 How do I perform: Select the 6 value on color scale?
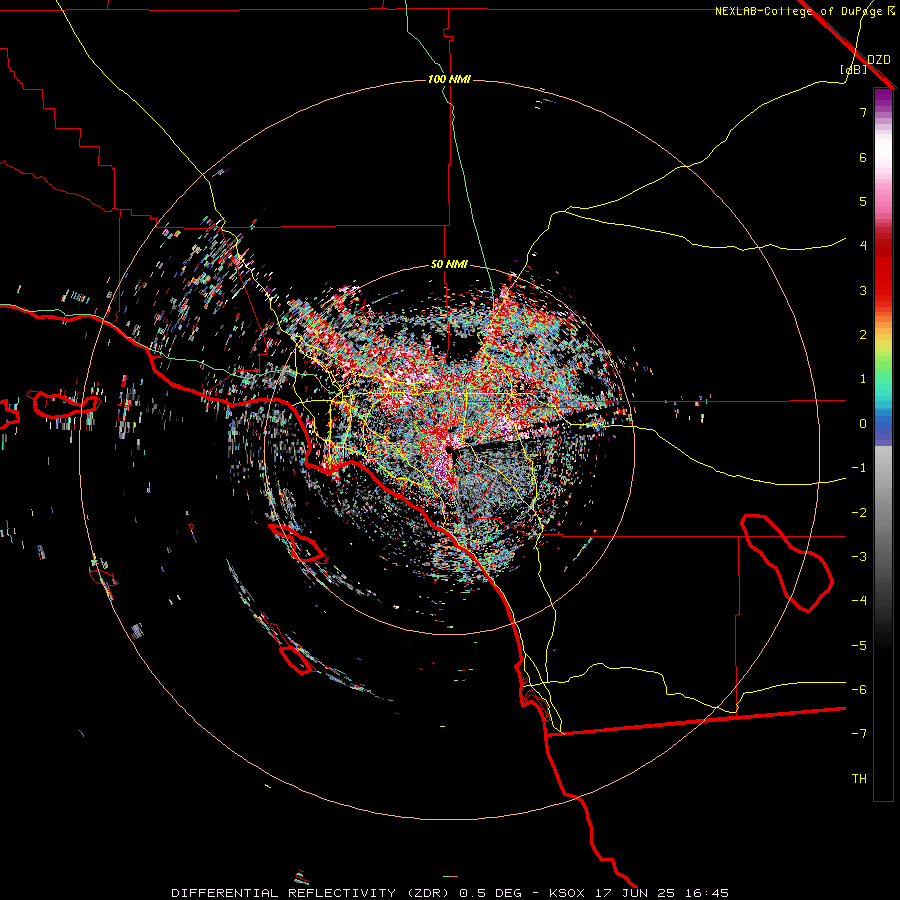pos(863,157)
